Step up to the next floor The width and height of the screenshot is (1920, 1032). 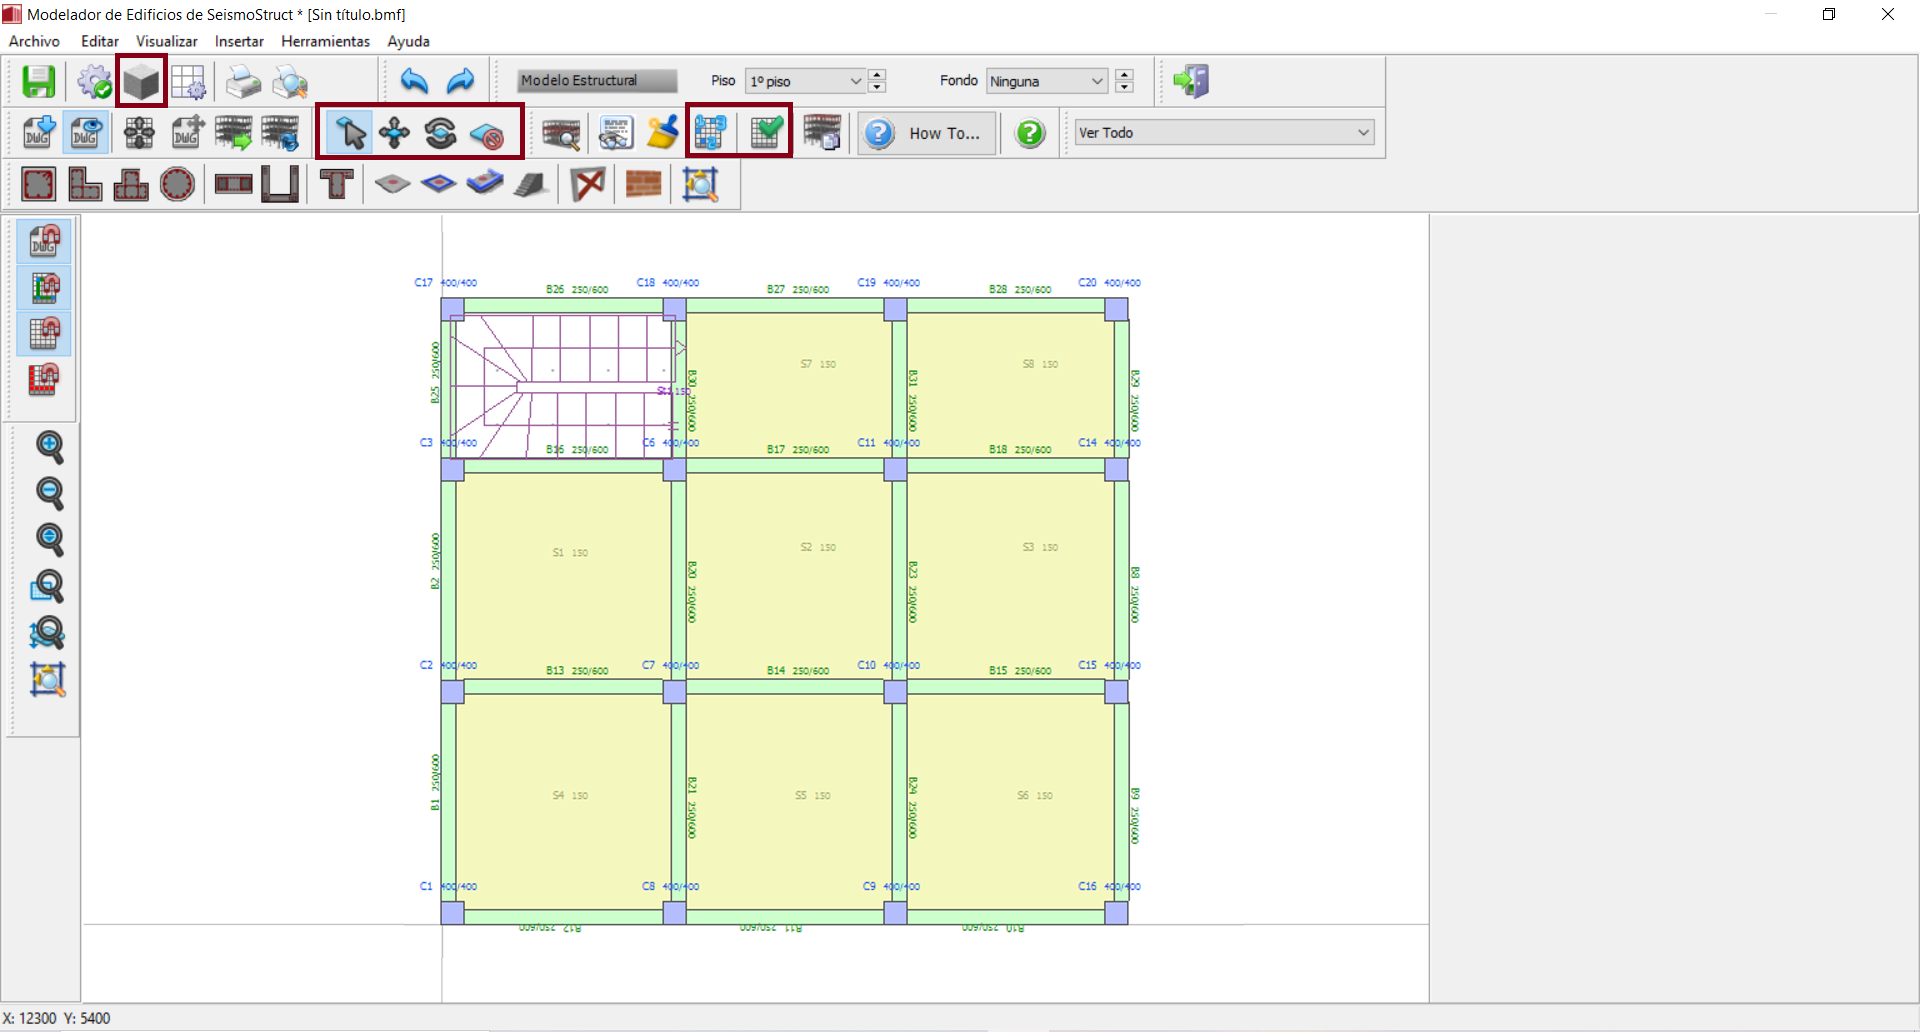[877, 75]
